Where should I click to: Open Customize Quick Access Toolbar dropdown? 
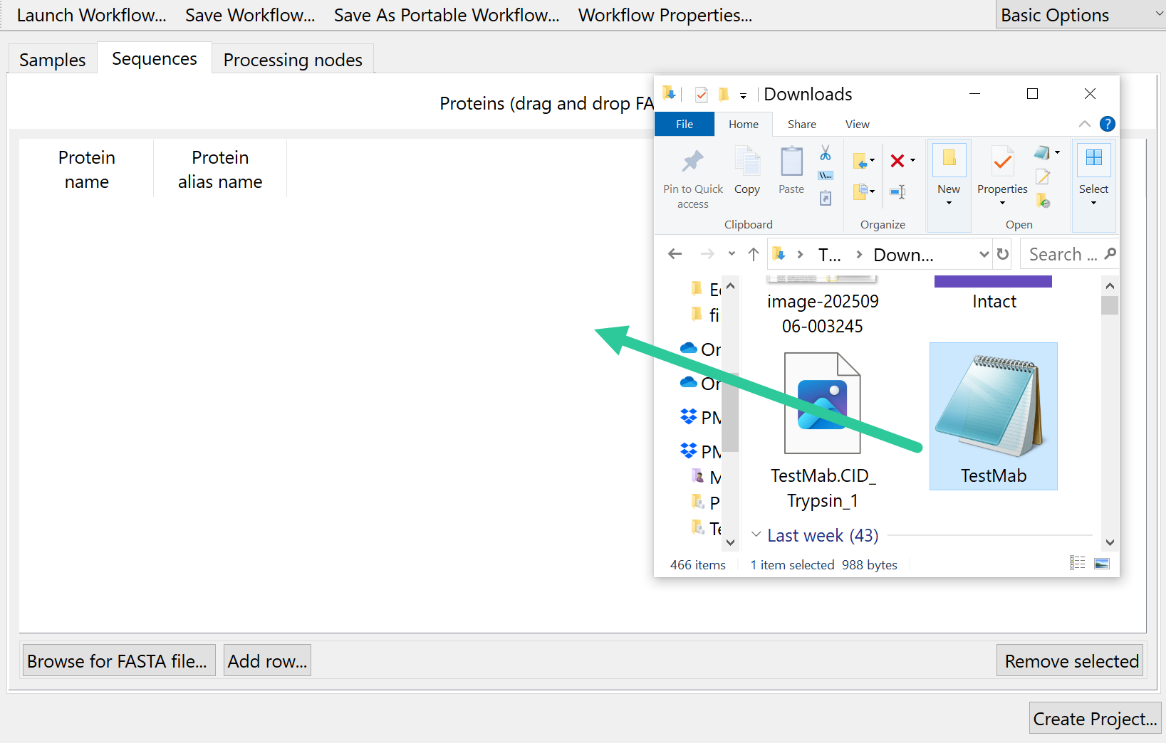(743, 95)
